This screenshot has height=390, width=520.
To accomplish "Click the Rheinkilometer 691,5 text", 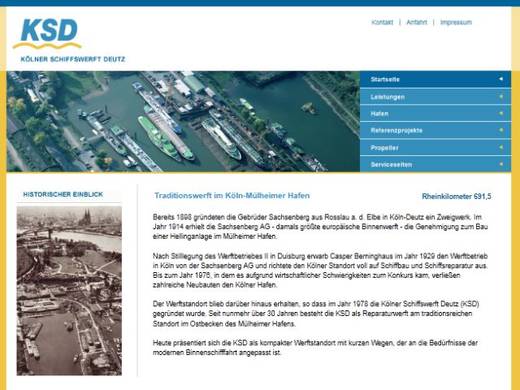I will (456, 196).
